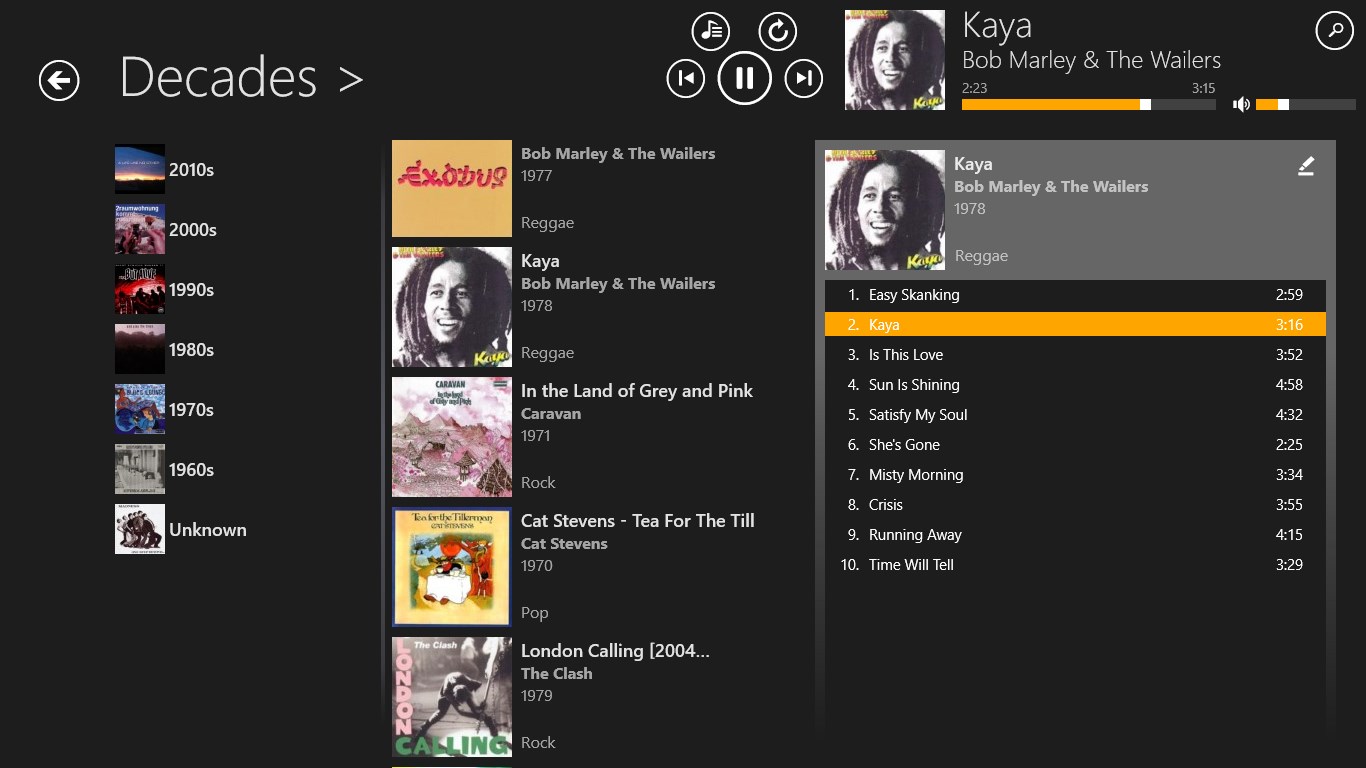The width and height of the screenshot is (1366, 768).
Task: Click the back arrow button
Action: point(59,80)
